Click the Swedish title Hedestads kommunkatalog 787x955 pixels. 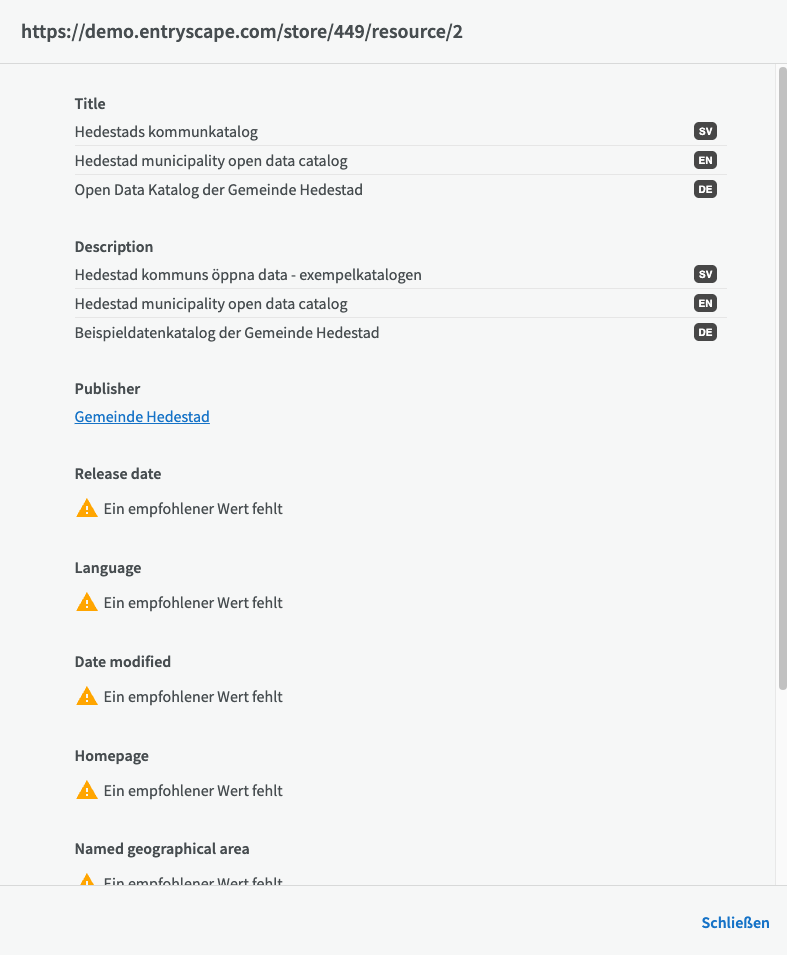point(166,132)
